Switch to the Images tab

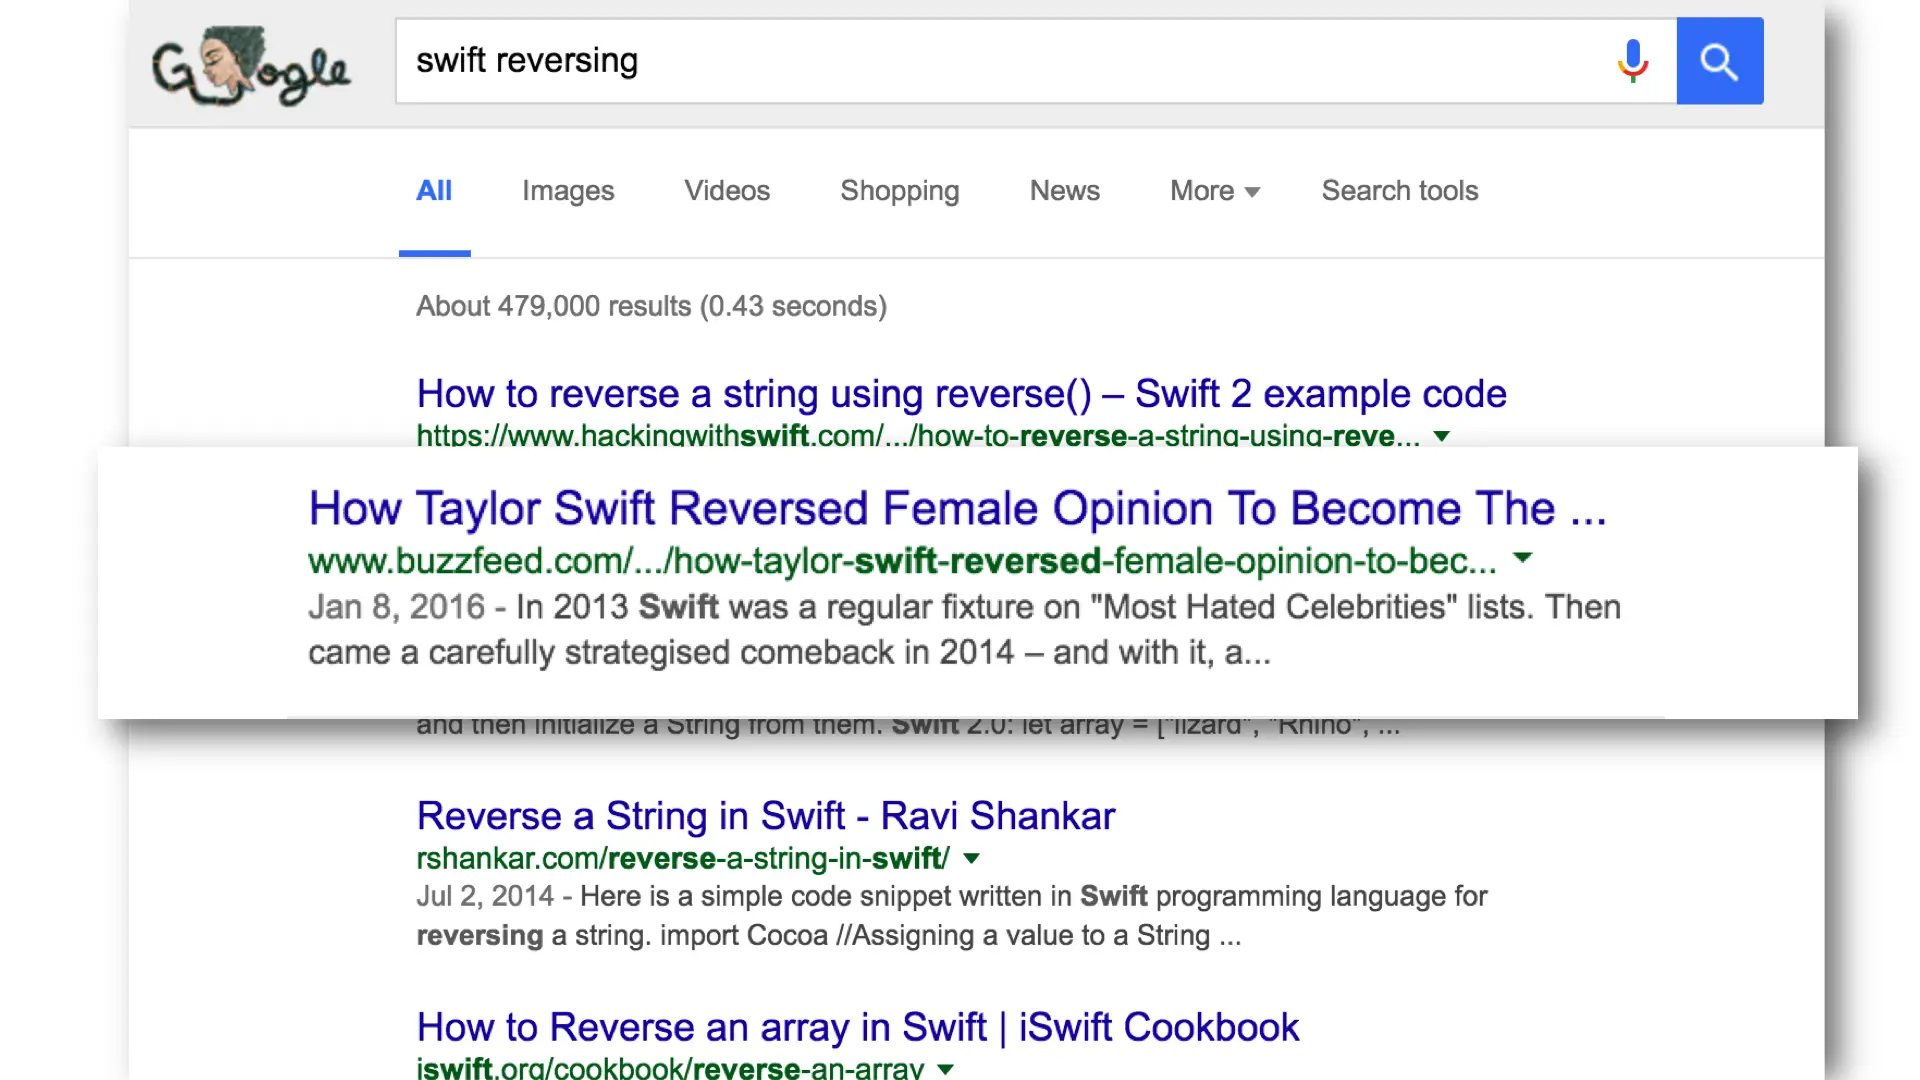click(568, 191)
